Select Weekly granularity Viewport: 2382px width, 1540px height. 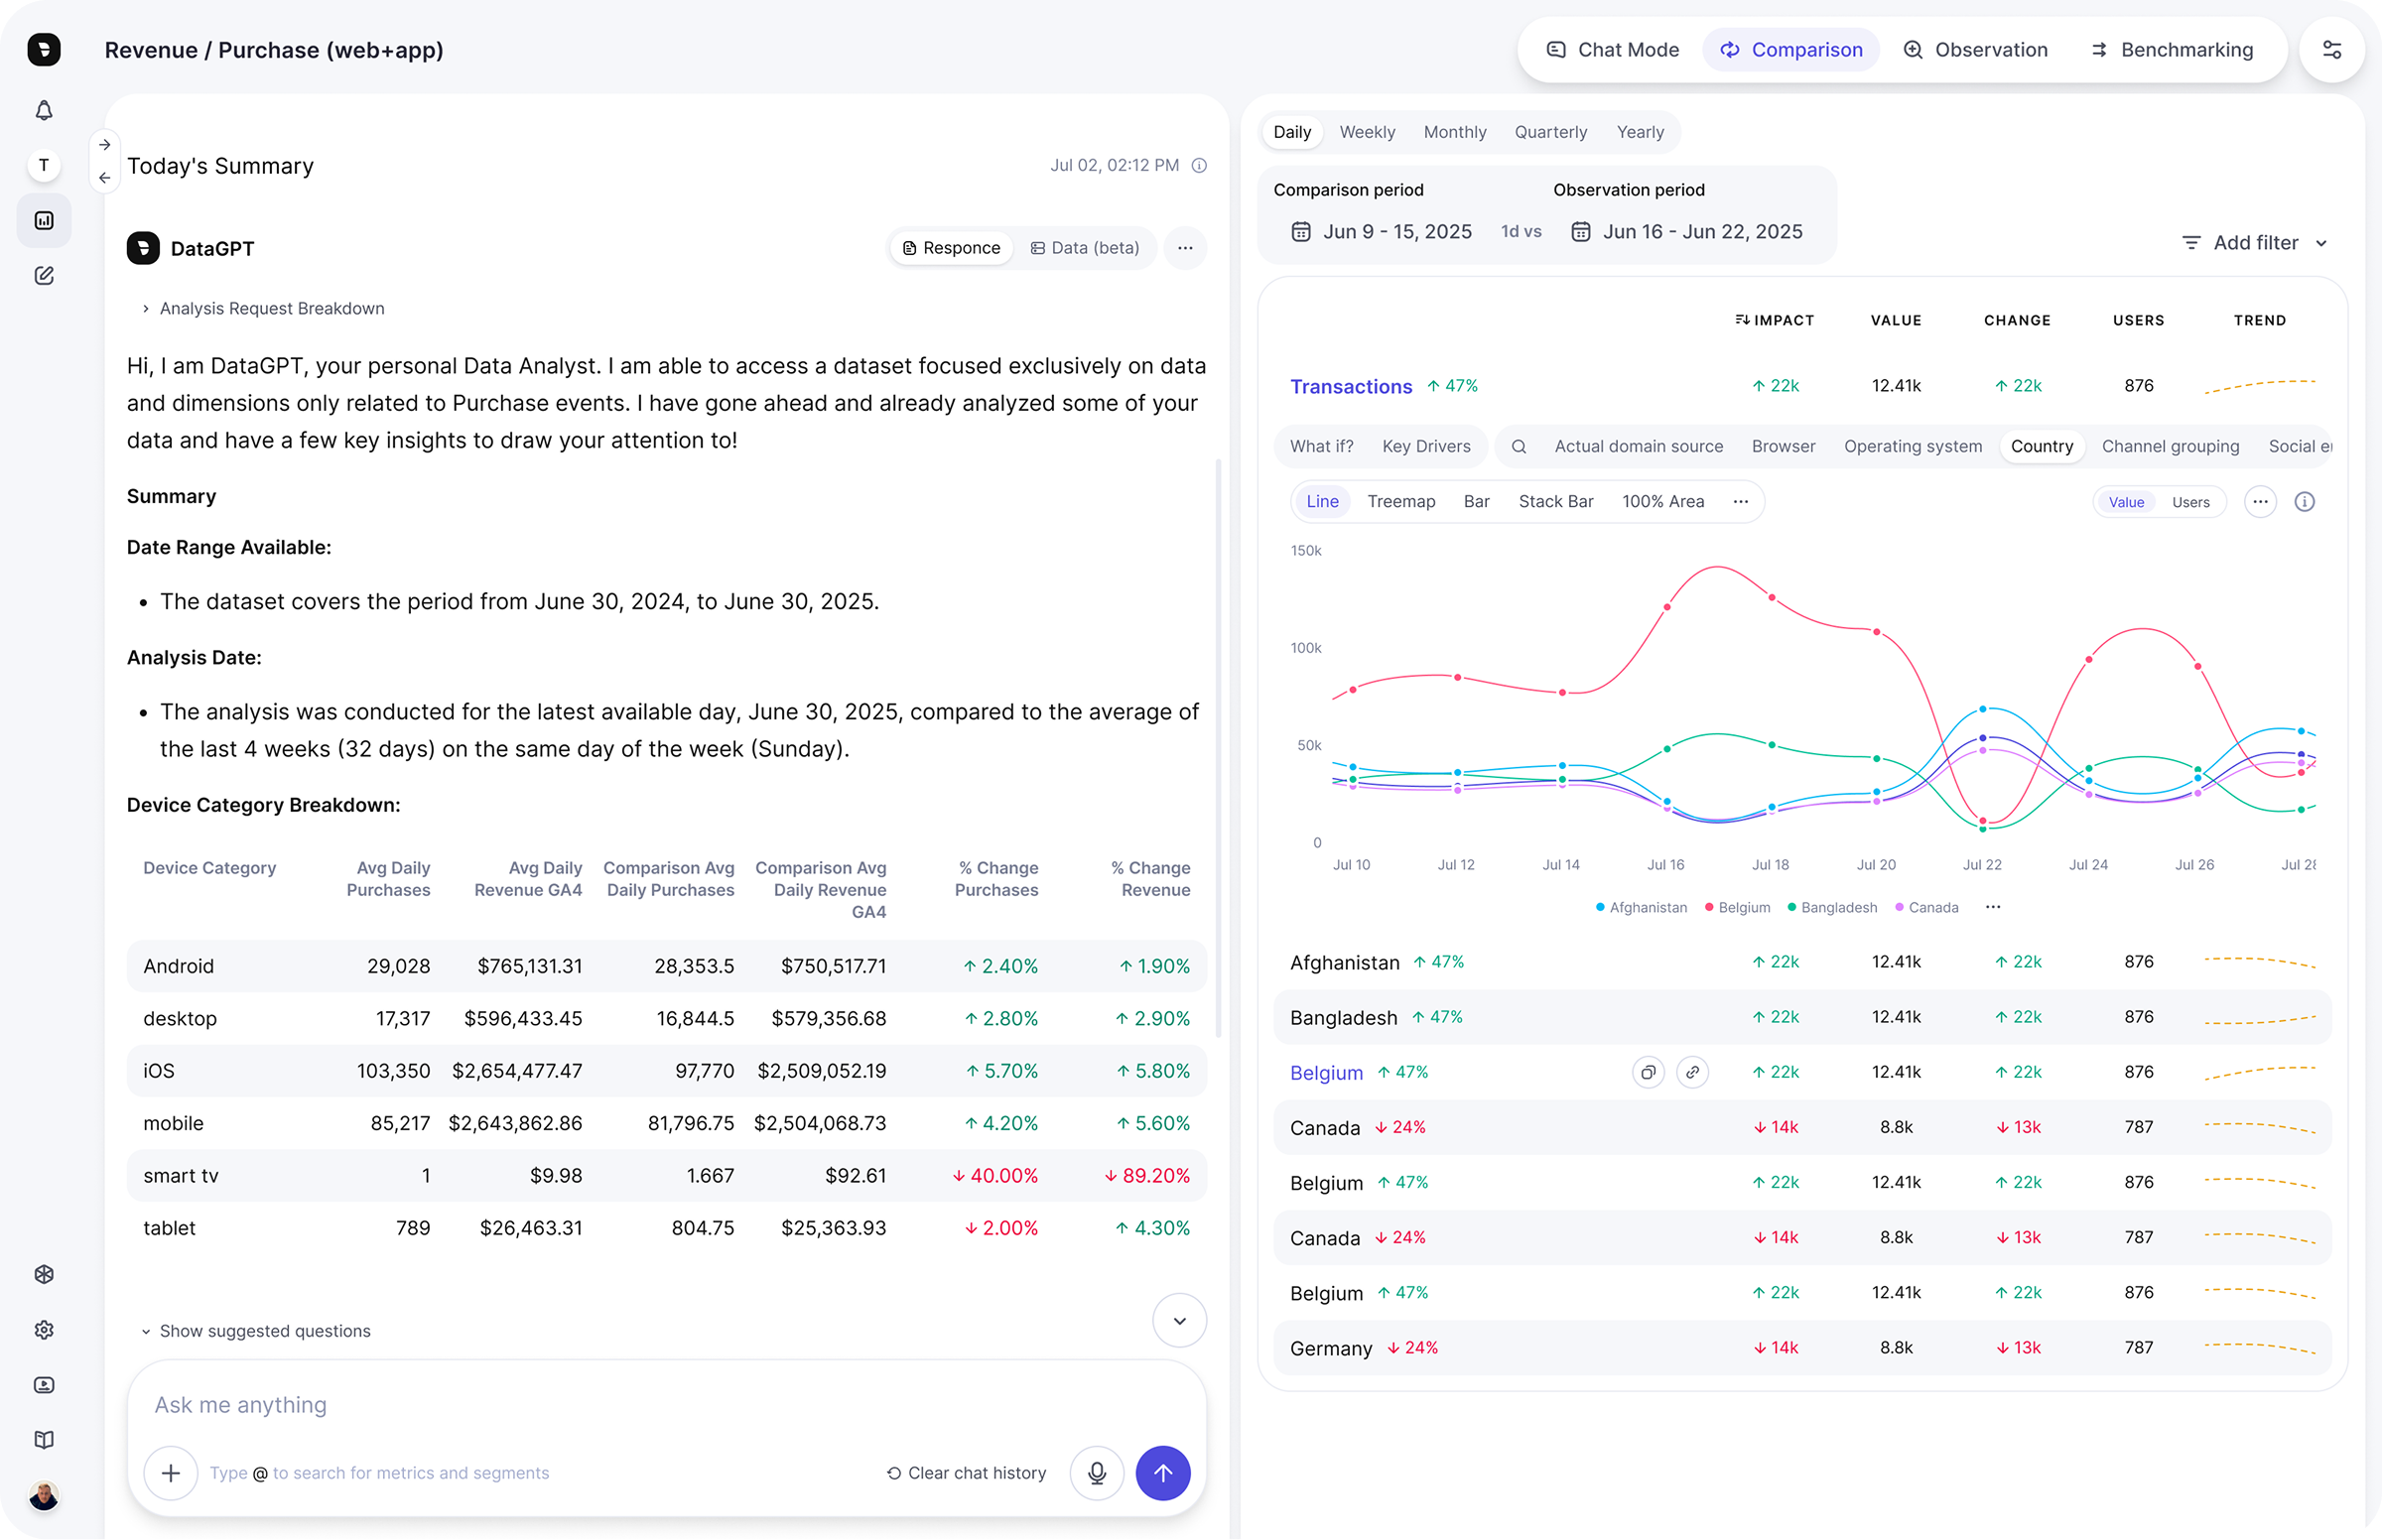tap(1366, 132)
